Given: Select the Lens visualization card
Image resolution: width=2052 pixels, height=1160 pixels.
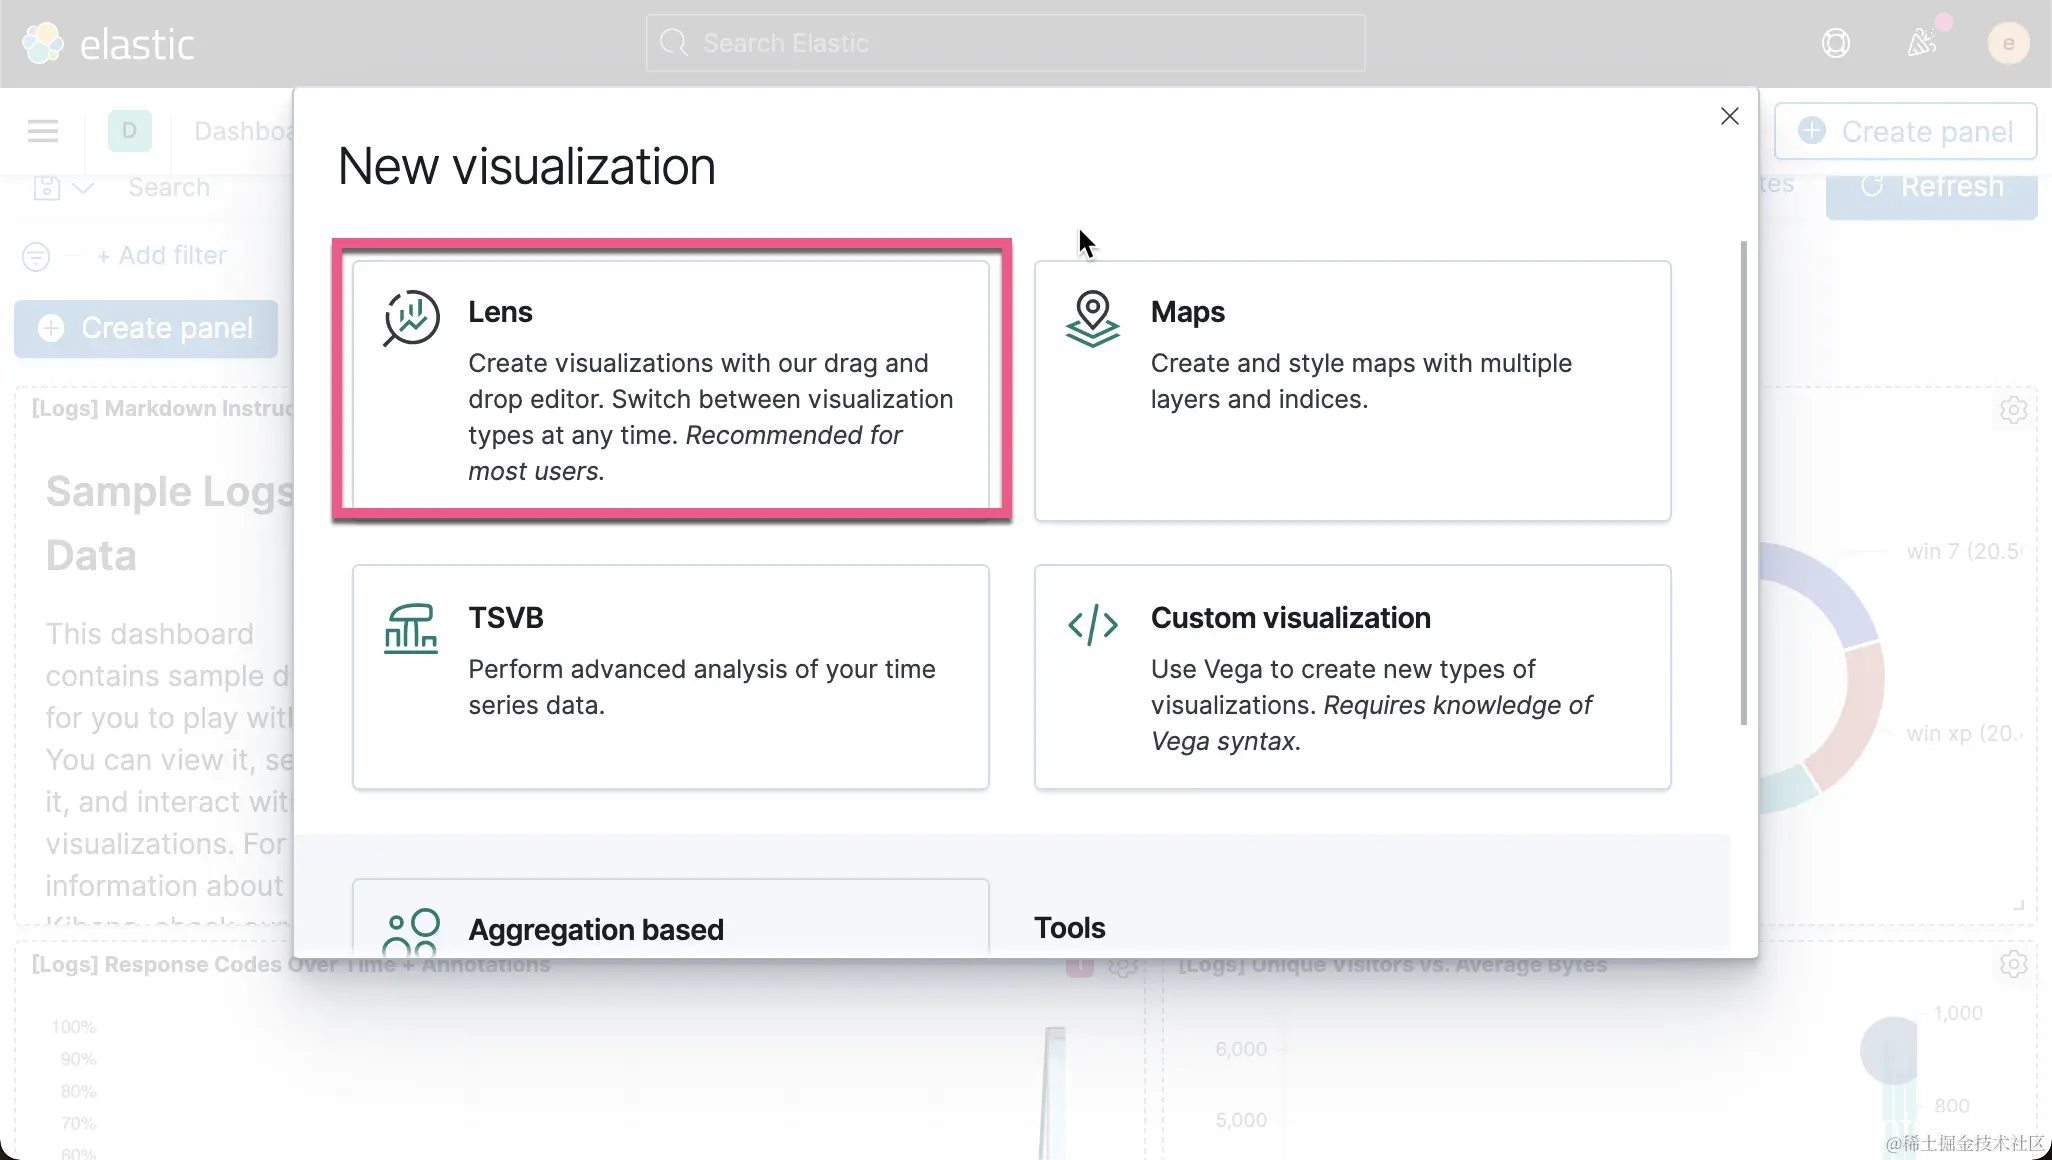Looking at the screenshot, I should coord(670,385).
